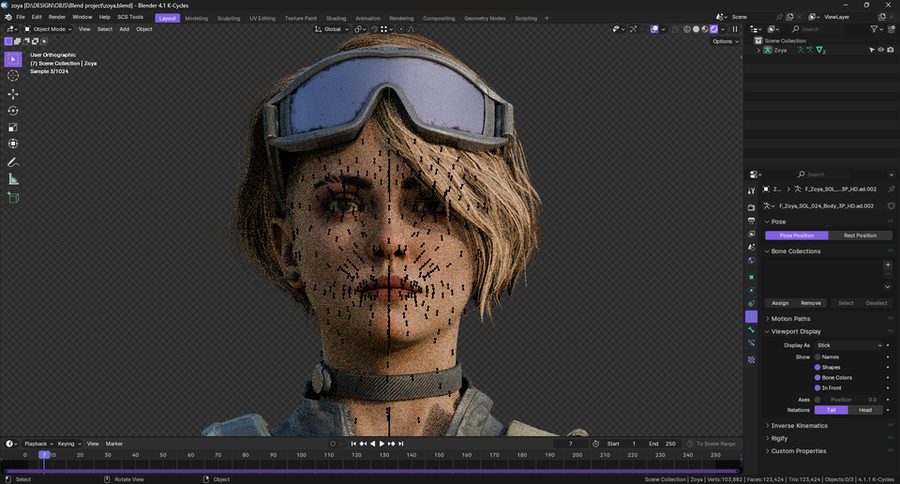Enable the Names display checkbox
Viewport: 900px width, 484px height.
(817, 356)
